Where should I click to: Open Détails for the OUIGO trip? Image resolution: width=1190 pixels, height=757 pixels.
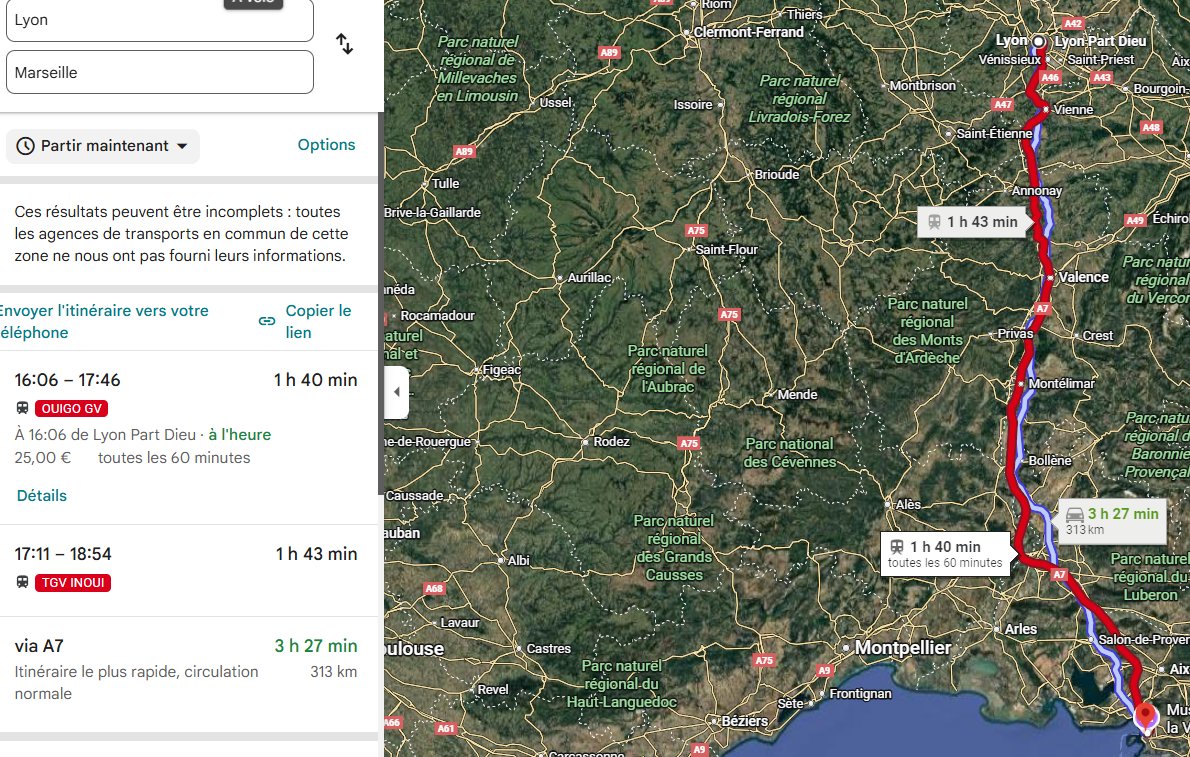(x=42, y=496)
